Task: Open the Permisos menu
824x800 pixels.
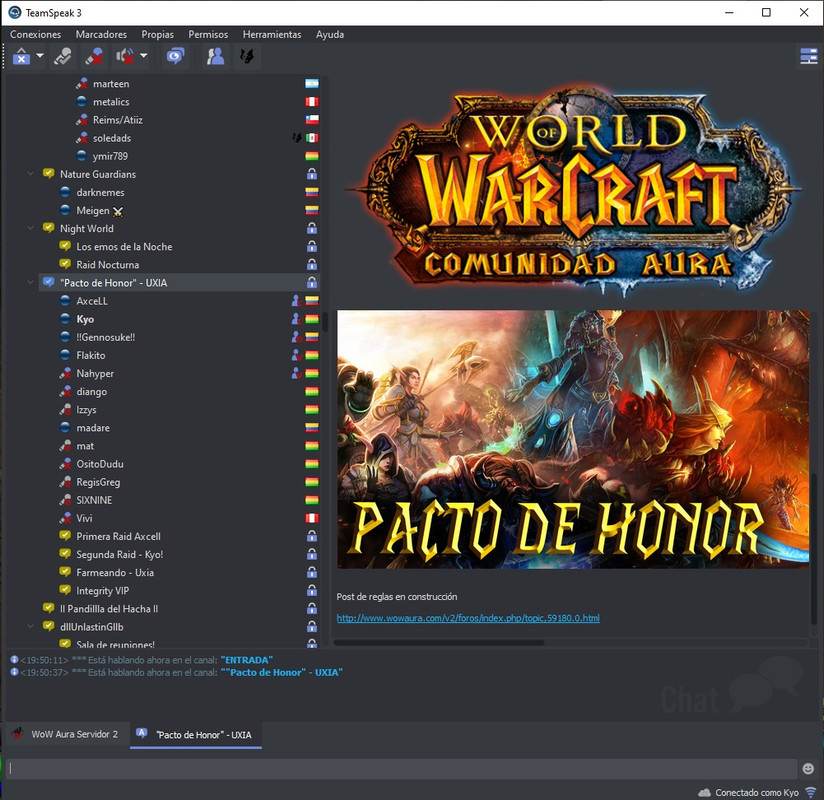Action: click(208, 34)
